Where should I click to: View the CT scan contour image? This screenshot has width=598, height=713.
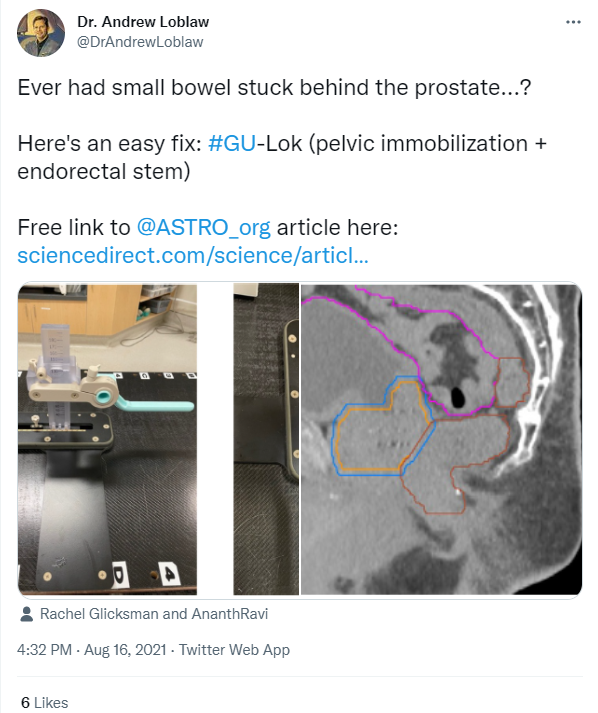[x=441, y=439]
